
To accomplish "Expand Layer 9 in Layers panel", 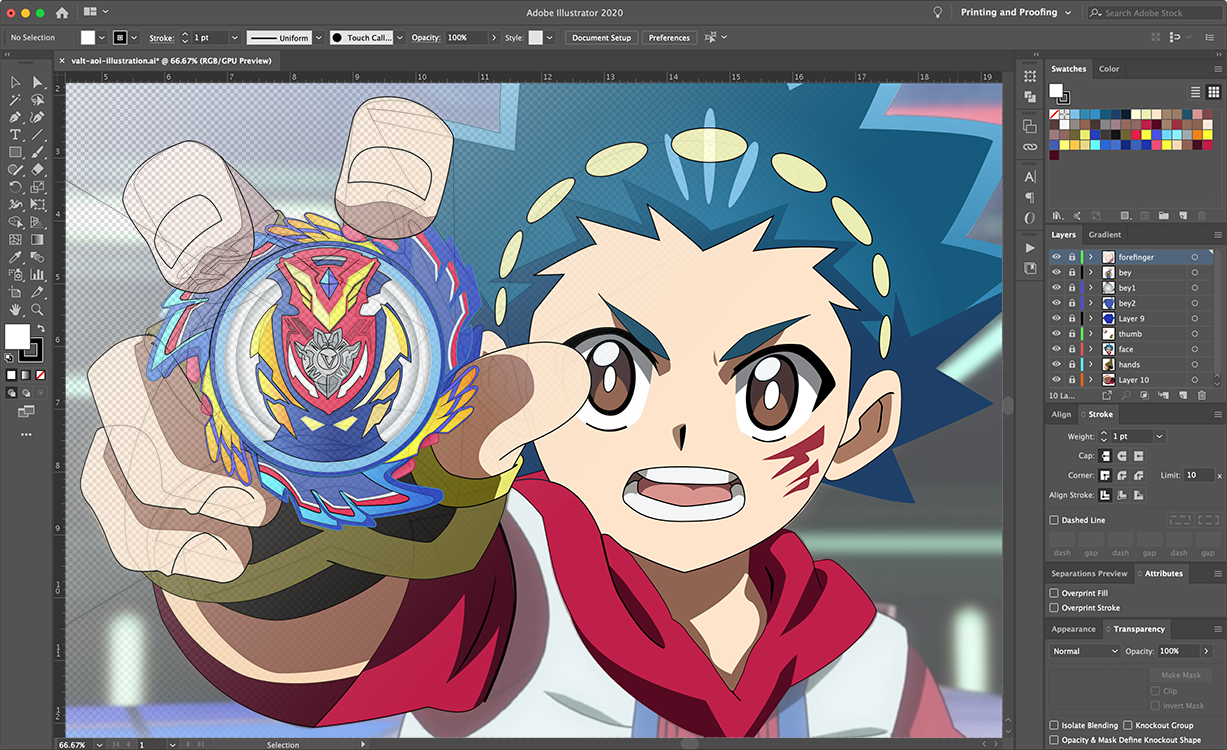I will pos(1091,318).
